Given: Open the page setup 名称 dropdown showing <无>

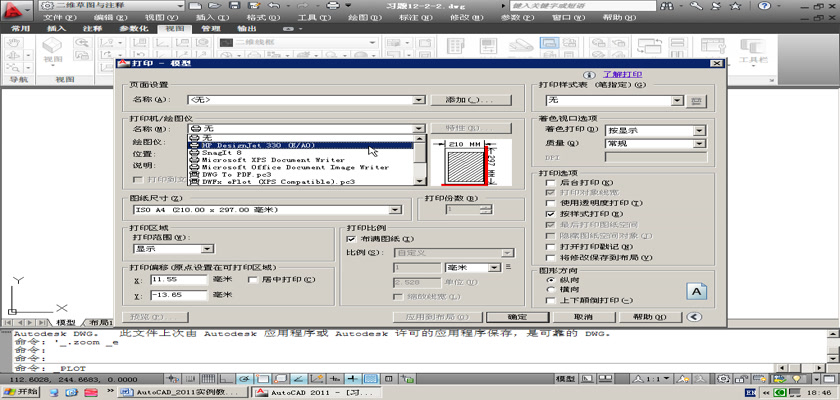Looking at the screenshot, I should coord(306,100).
